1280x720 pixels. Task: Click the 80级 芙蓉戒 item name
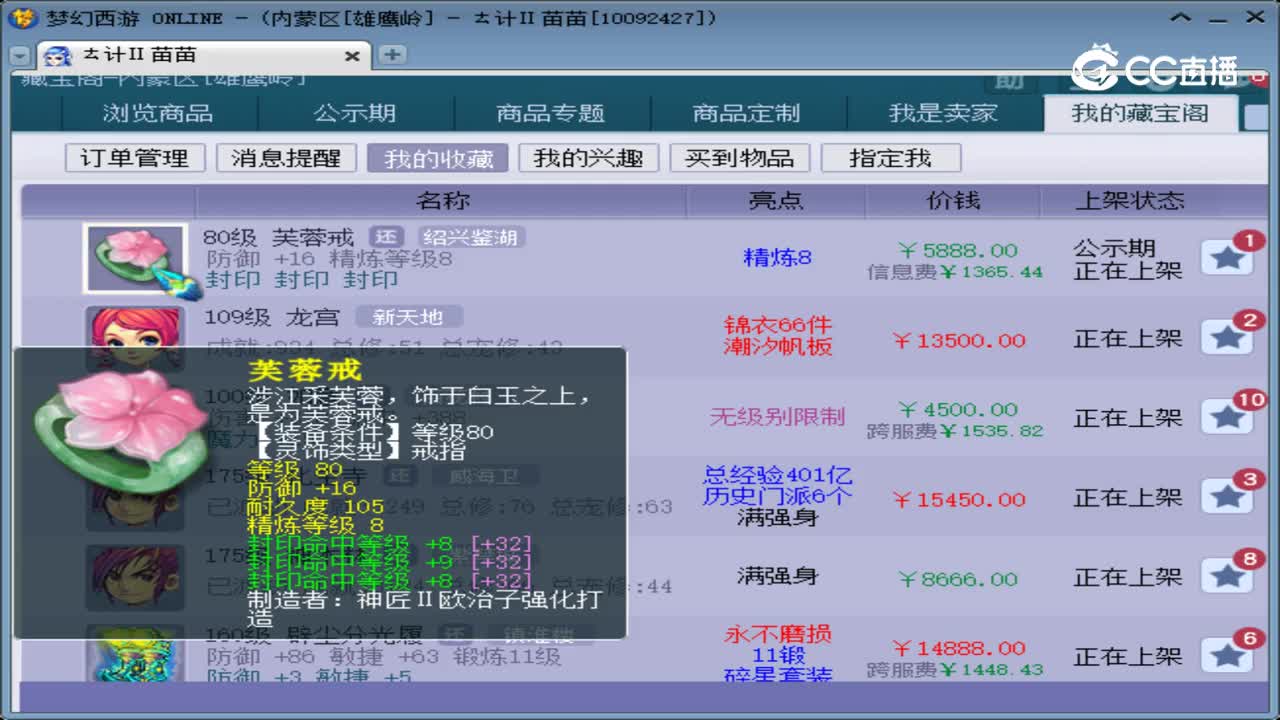tap(279, 237)
